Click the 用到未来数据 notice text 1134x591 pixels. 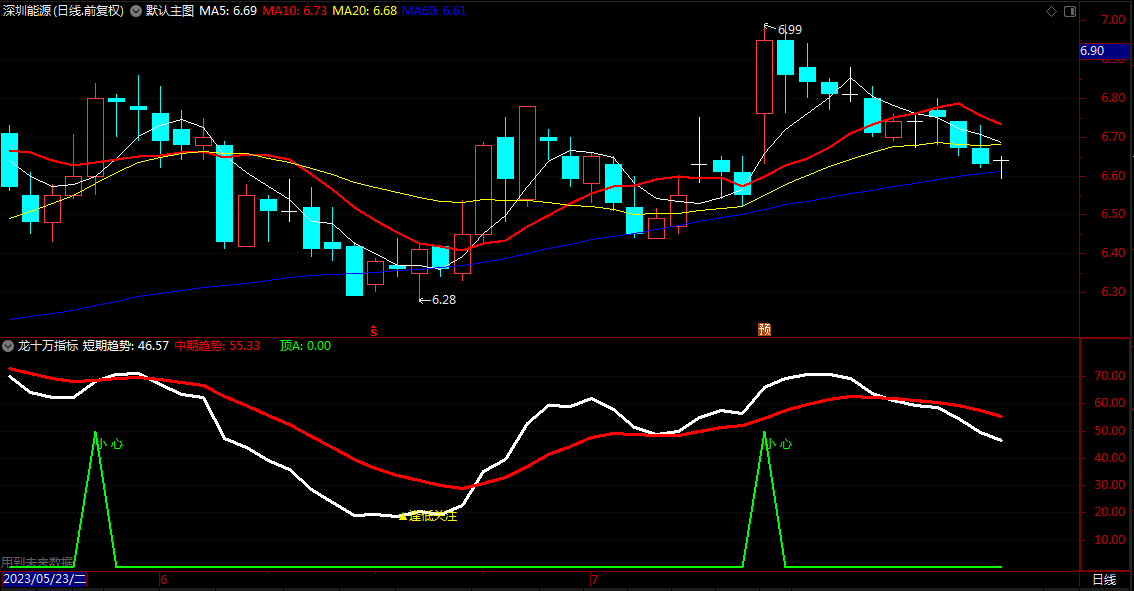point(38,562)
